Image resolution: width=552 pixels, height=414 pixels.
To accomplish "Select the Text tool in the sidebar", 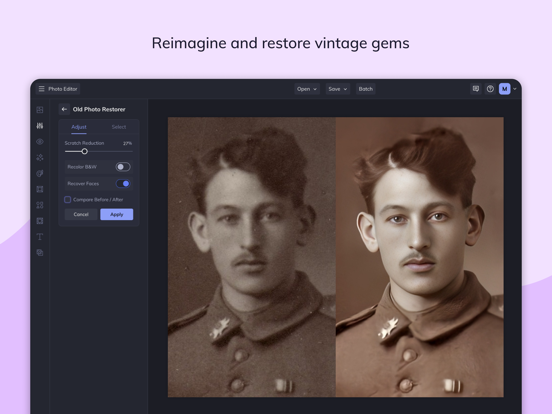I will coord(40,237).
